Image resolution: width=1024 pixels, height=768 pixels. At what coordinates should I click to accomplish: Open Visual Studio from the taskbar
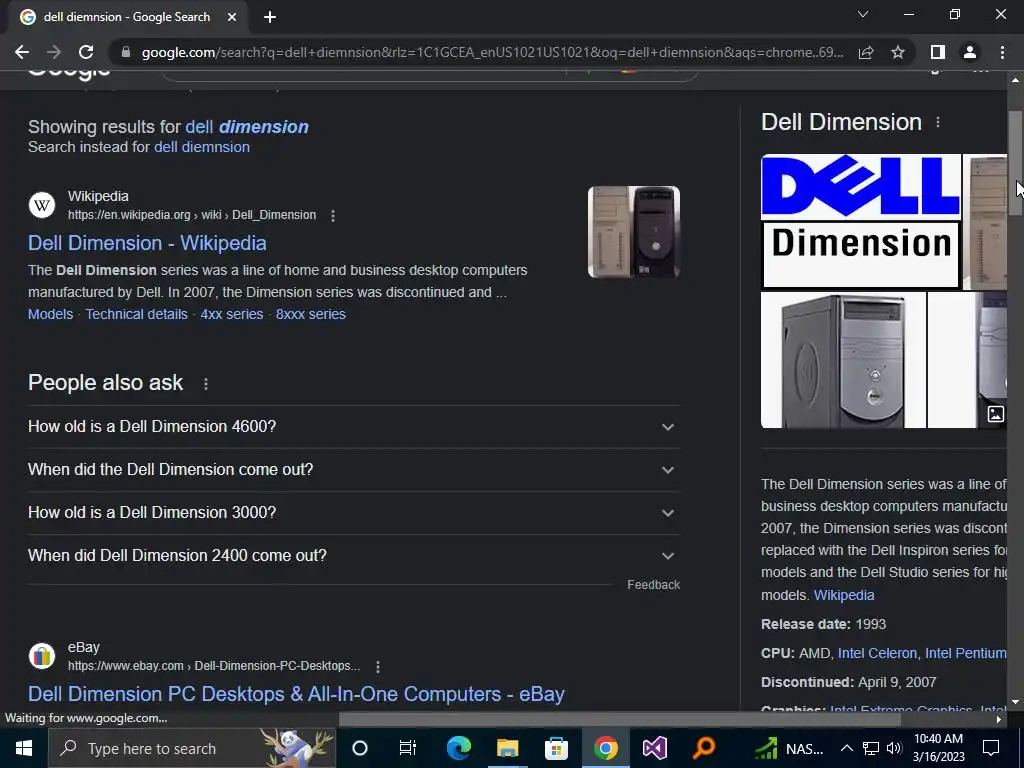(x=654, y=748)
